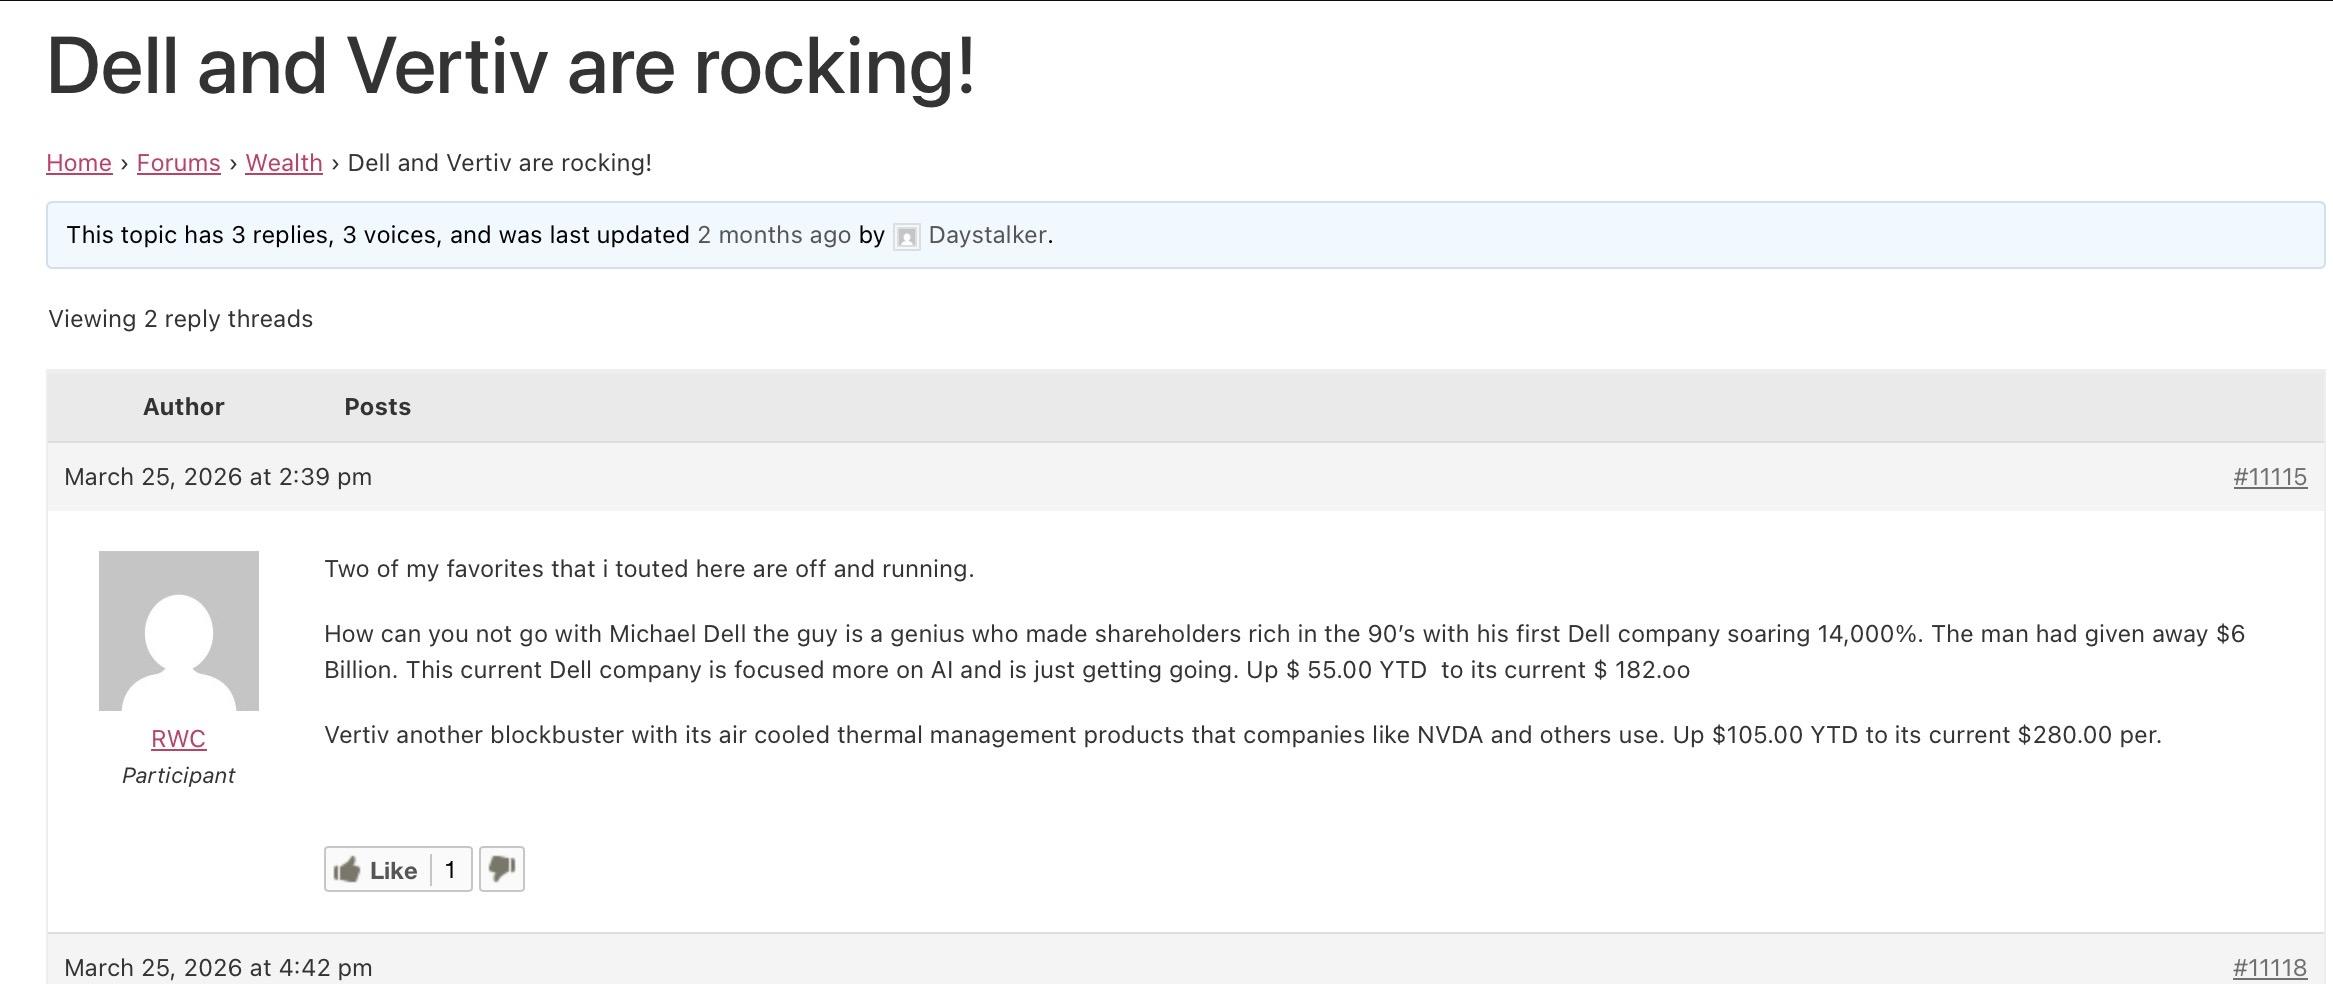Click the sentence 'Two of my favorites that i touted'

click(648, 569)
